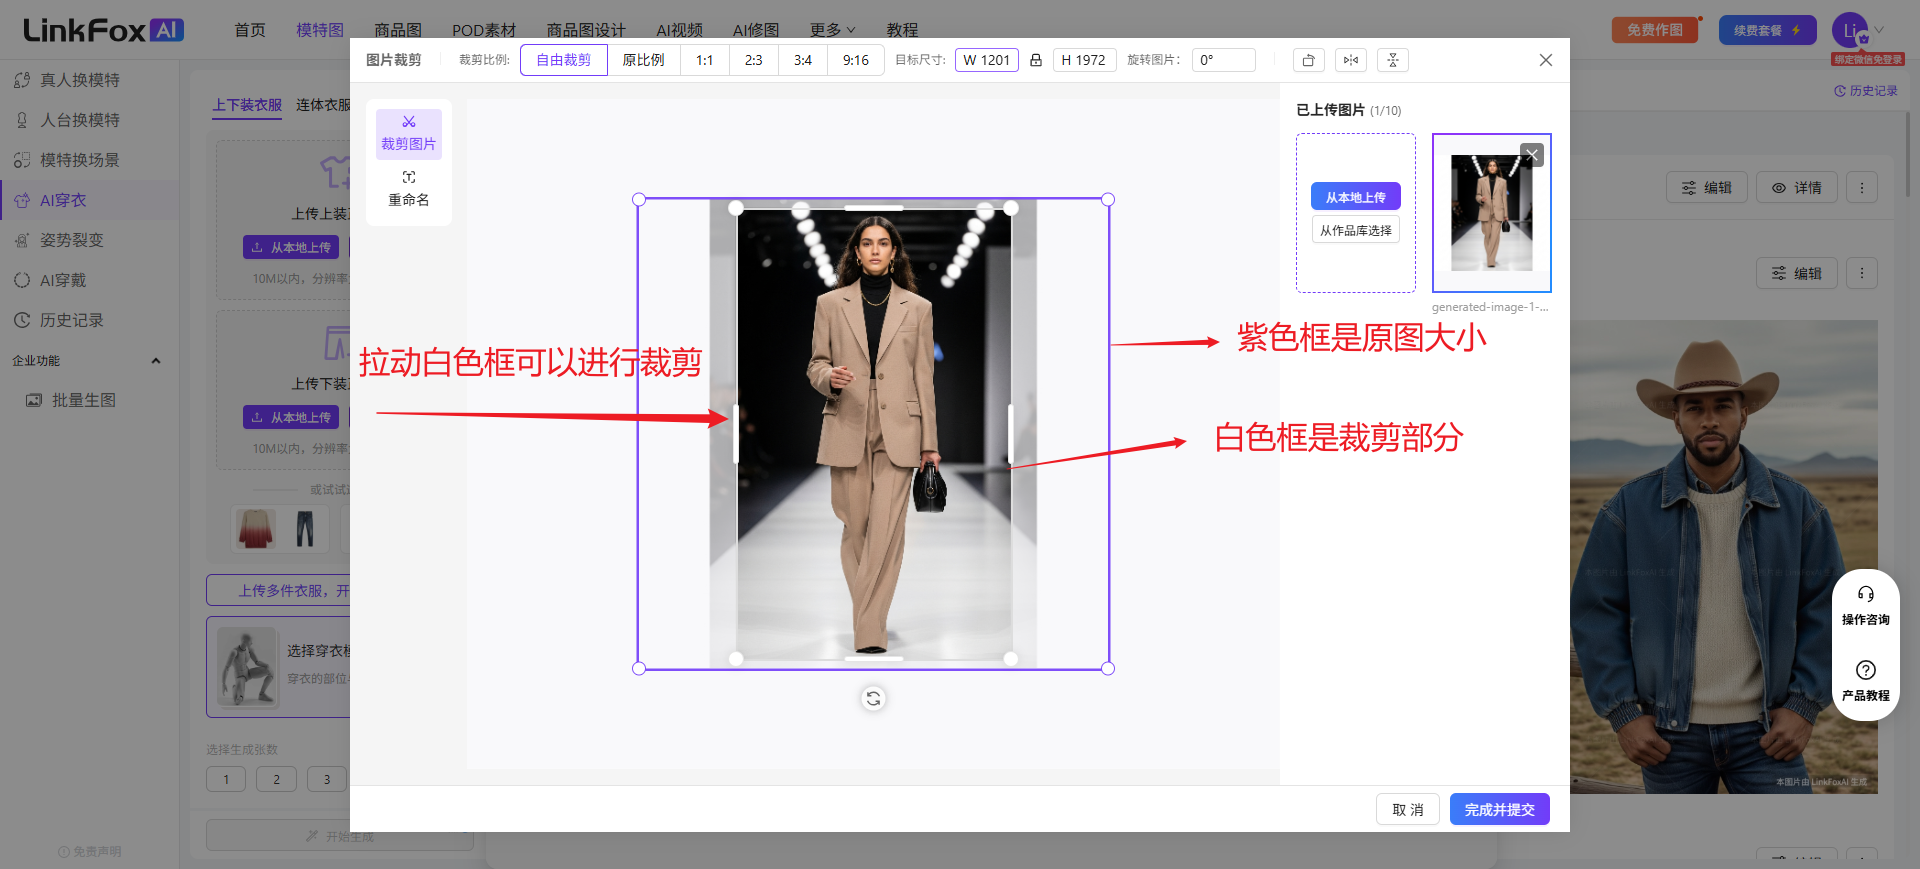Viewport: 1920px width, 869px height.
Task: Click 从作品库选择 button
Action: (x=1356, y=230)
